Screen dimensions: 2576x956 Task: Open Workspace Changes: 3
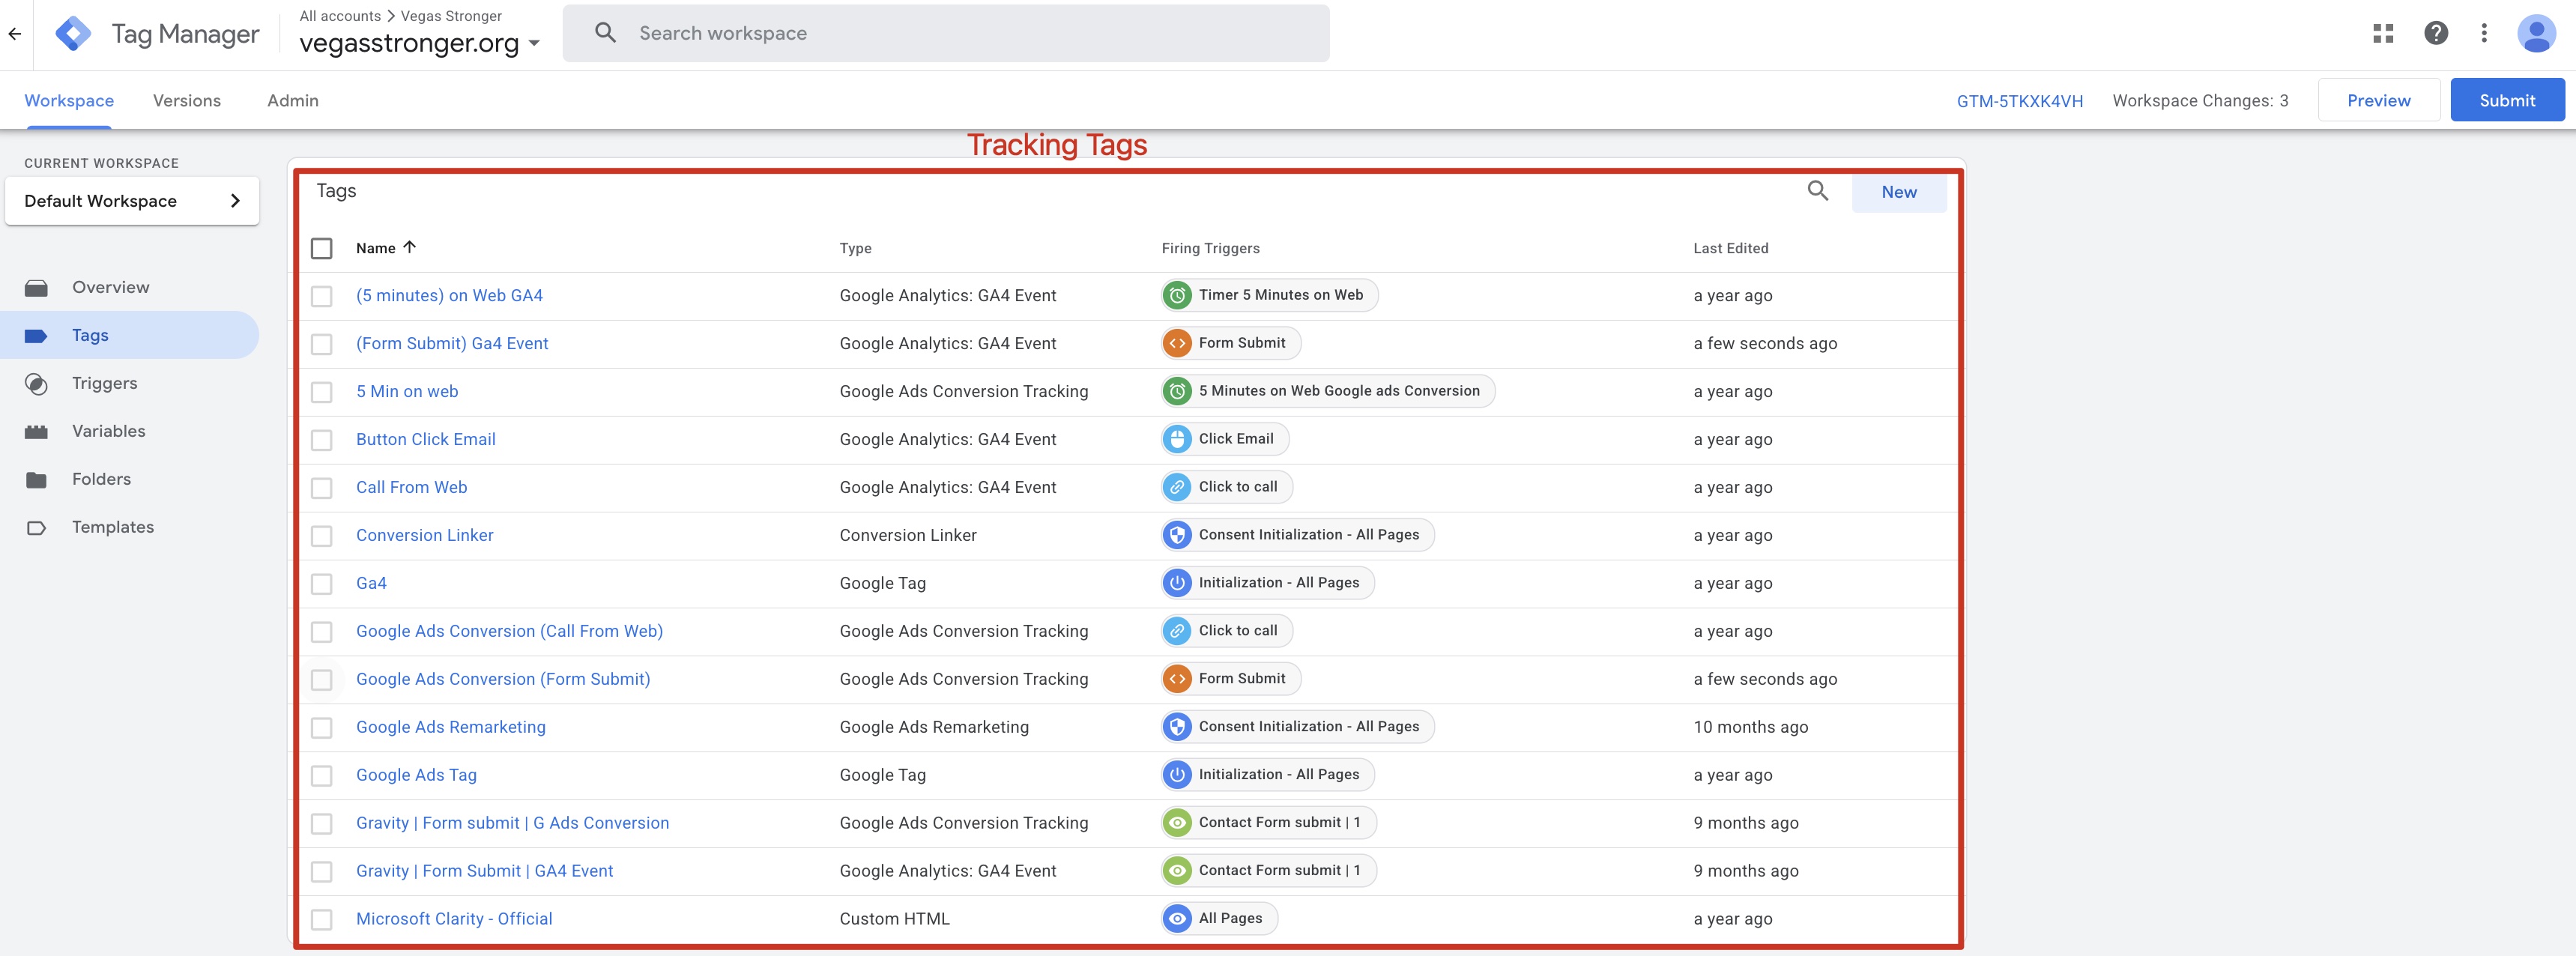point(2200,101)
